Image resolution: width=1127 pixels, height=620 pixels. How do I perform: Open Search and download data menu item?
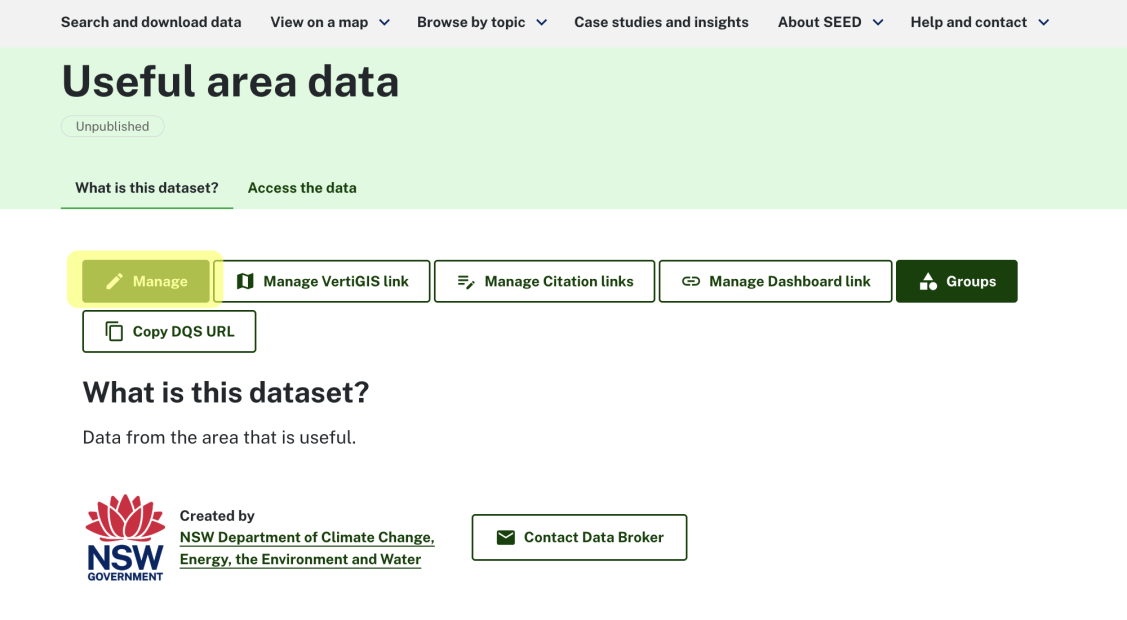coord(151,22)
